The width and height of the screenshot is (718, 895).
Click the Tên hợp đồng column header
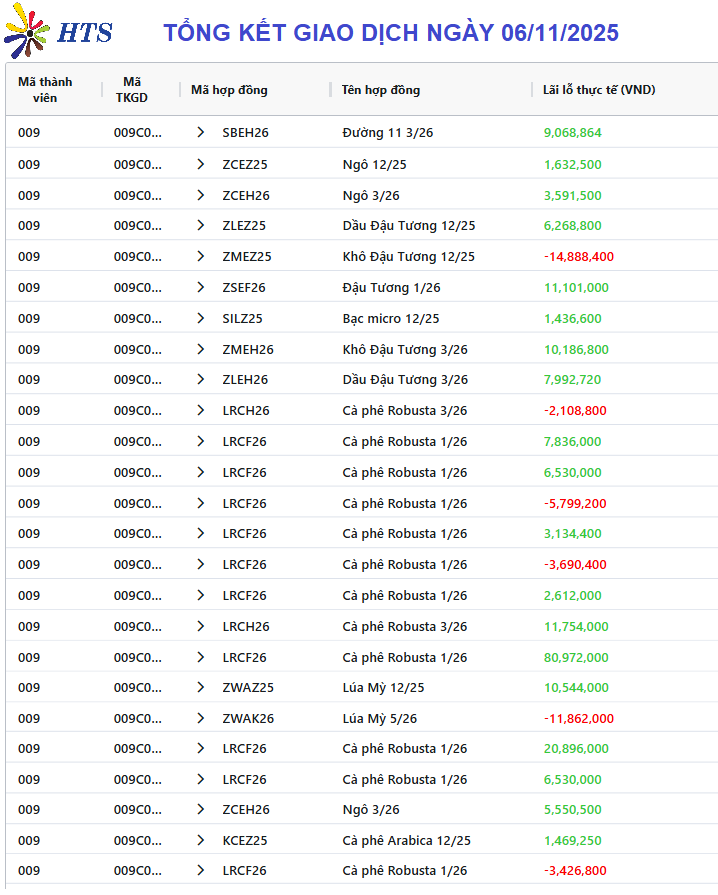click(380, 90)
